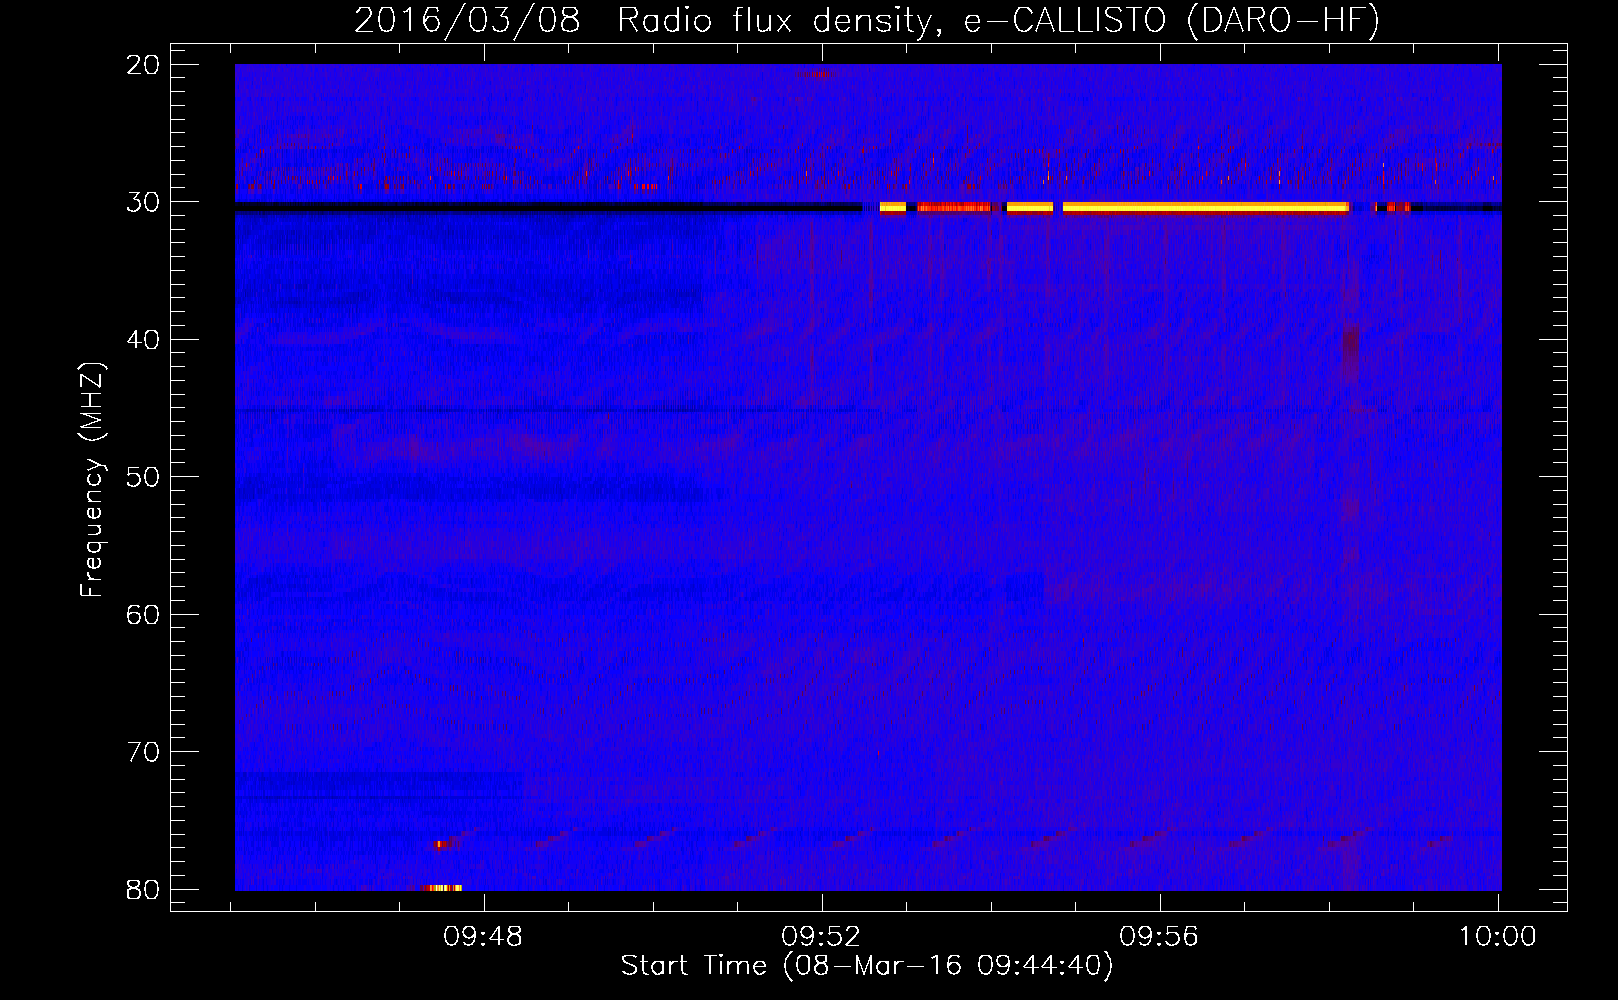1618x1000 pixels.
Task: Click the 10:00 time tick label
Action: click(x=1496, y=937)
